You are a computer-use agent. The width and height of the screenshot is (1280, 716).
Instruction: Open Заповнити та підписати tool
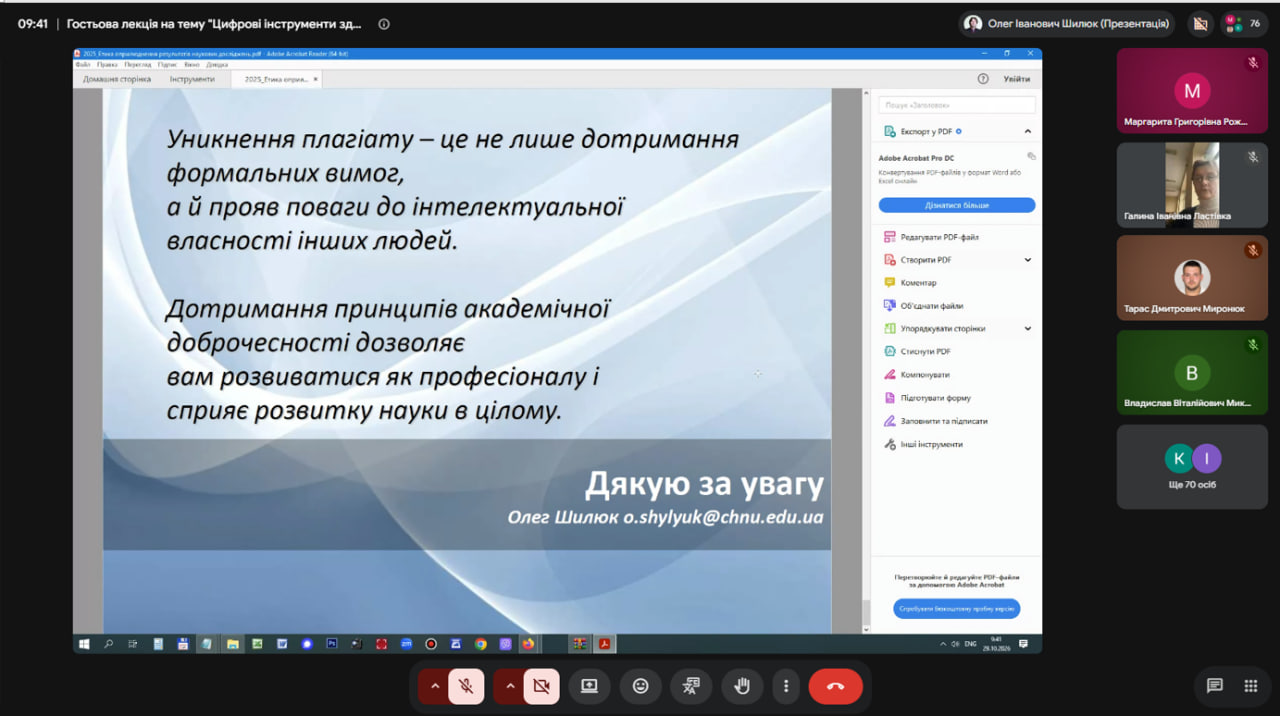coord(936,421)
